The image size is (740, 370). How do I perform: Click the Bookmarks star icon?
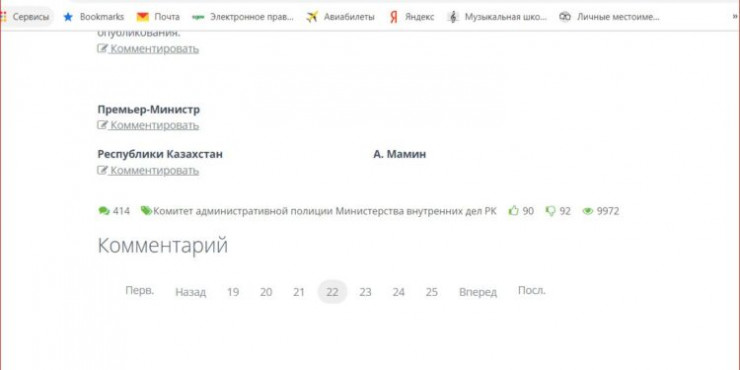[x=68, y=17]
